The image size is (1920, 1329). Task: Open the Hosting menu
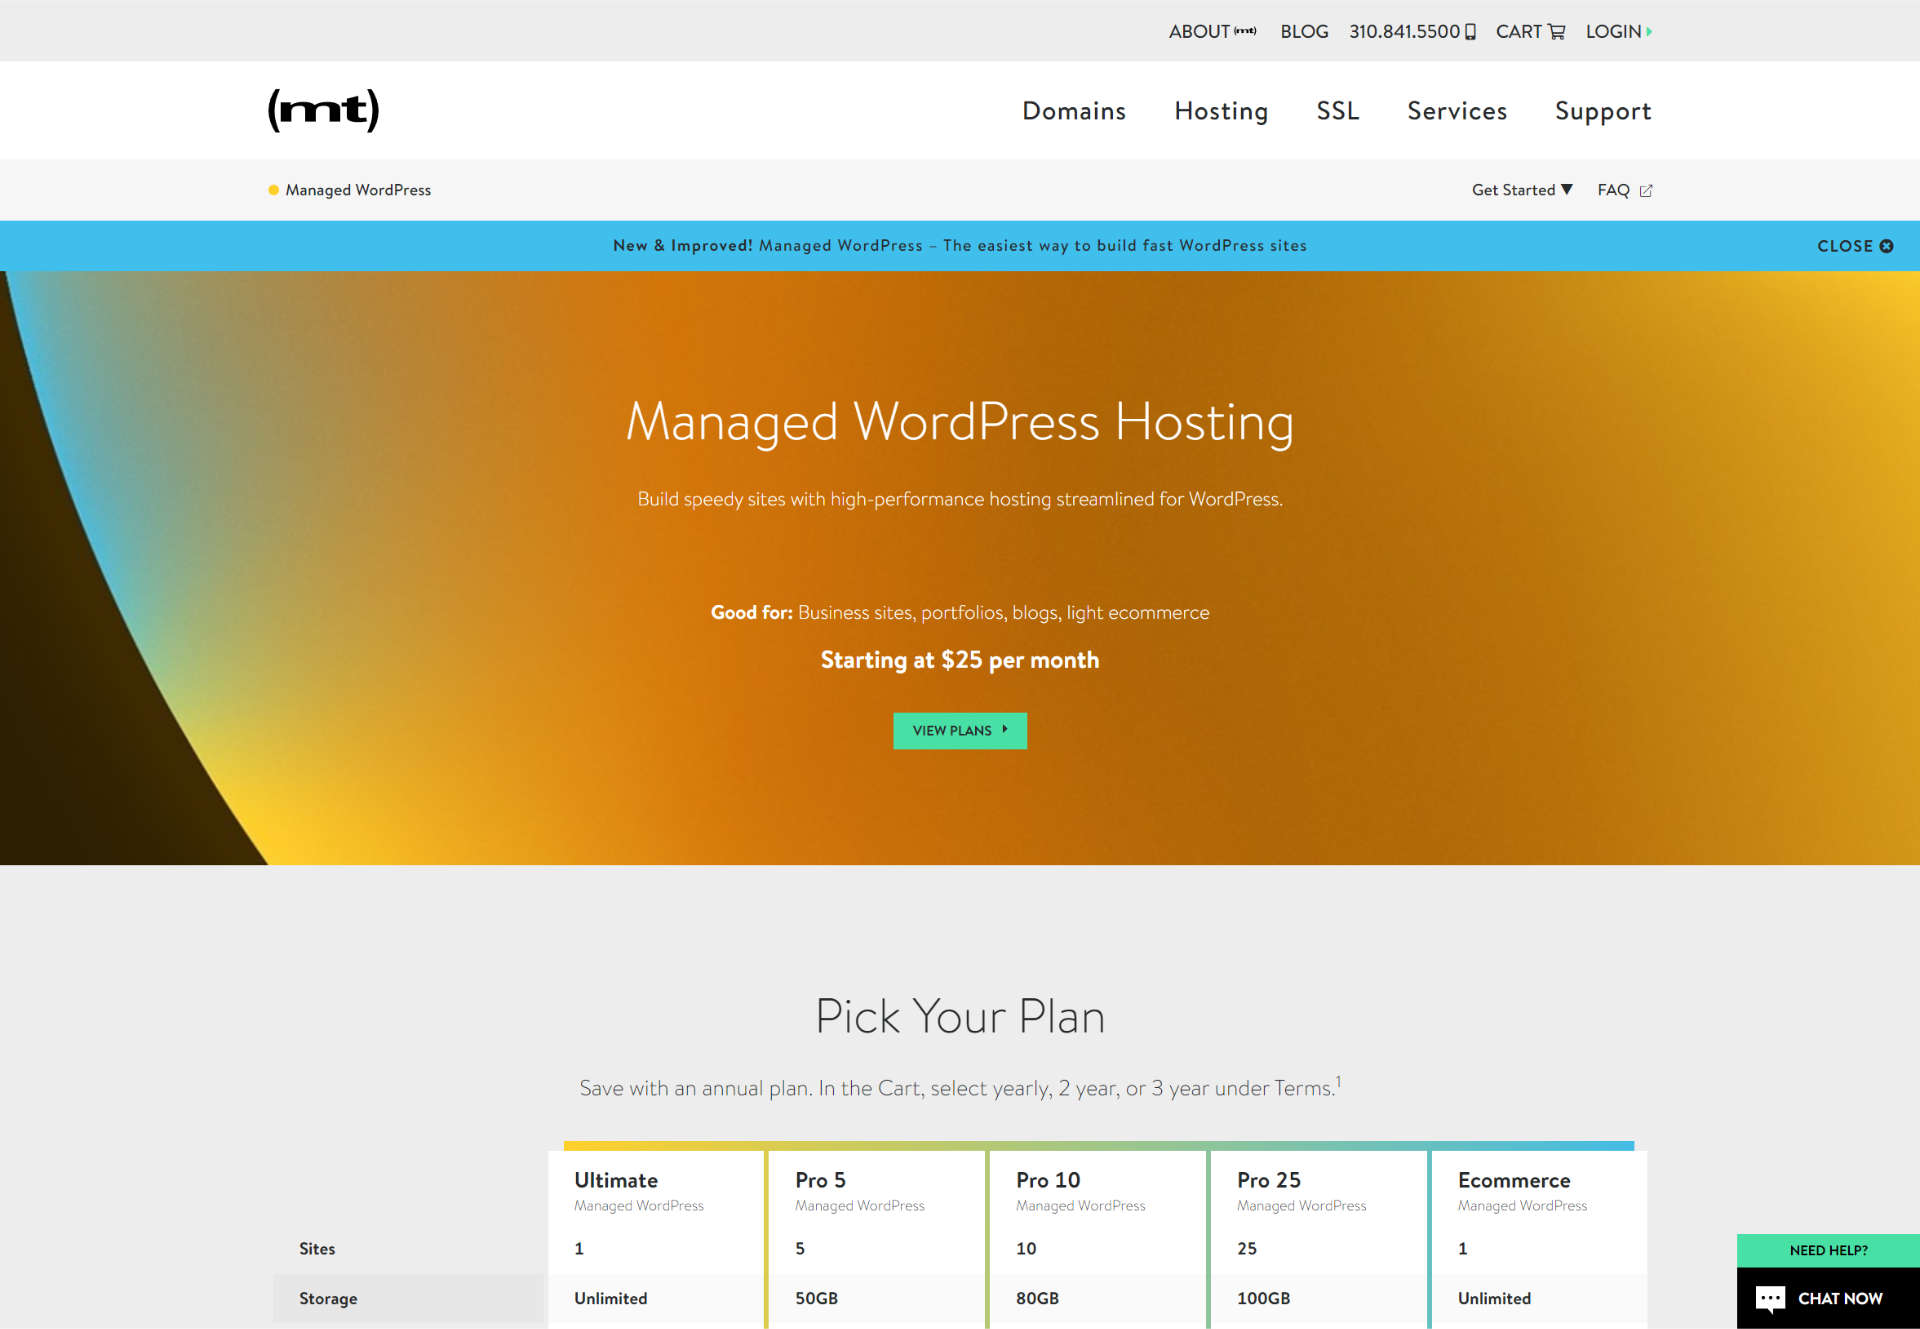1221,111
